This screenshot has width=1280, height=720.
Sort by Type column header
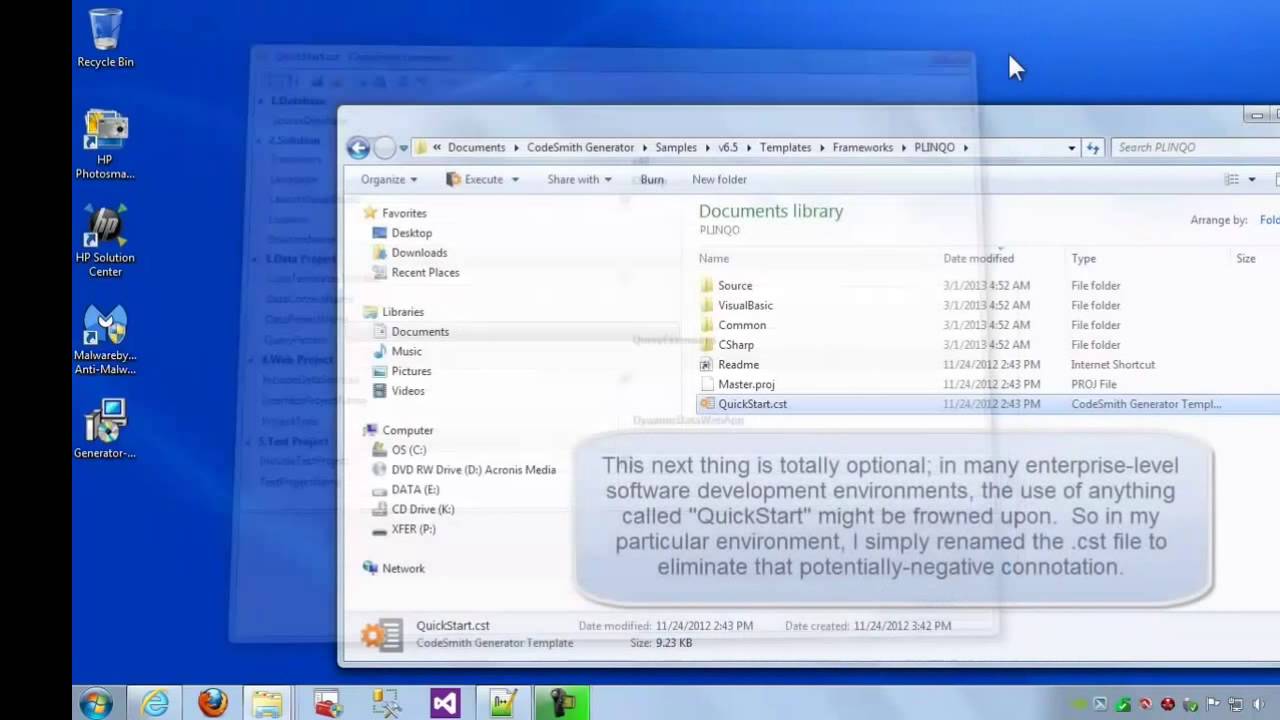[1084, 258]
